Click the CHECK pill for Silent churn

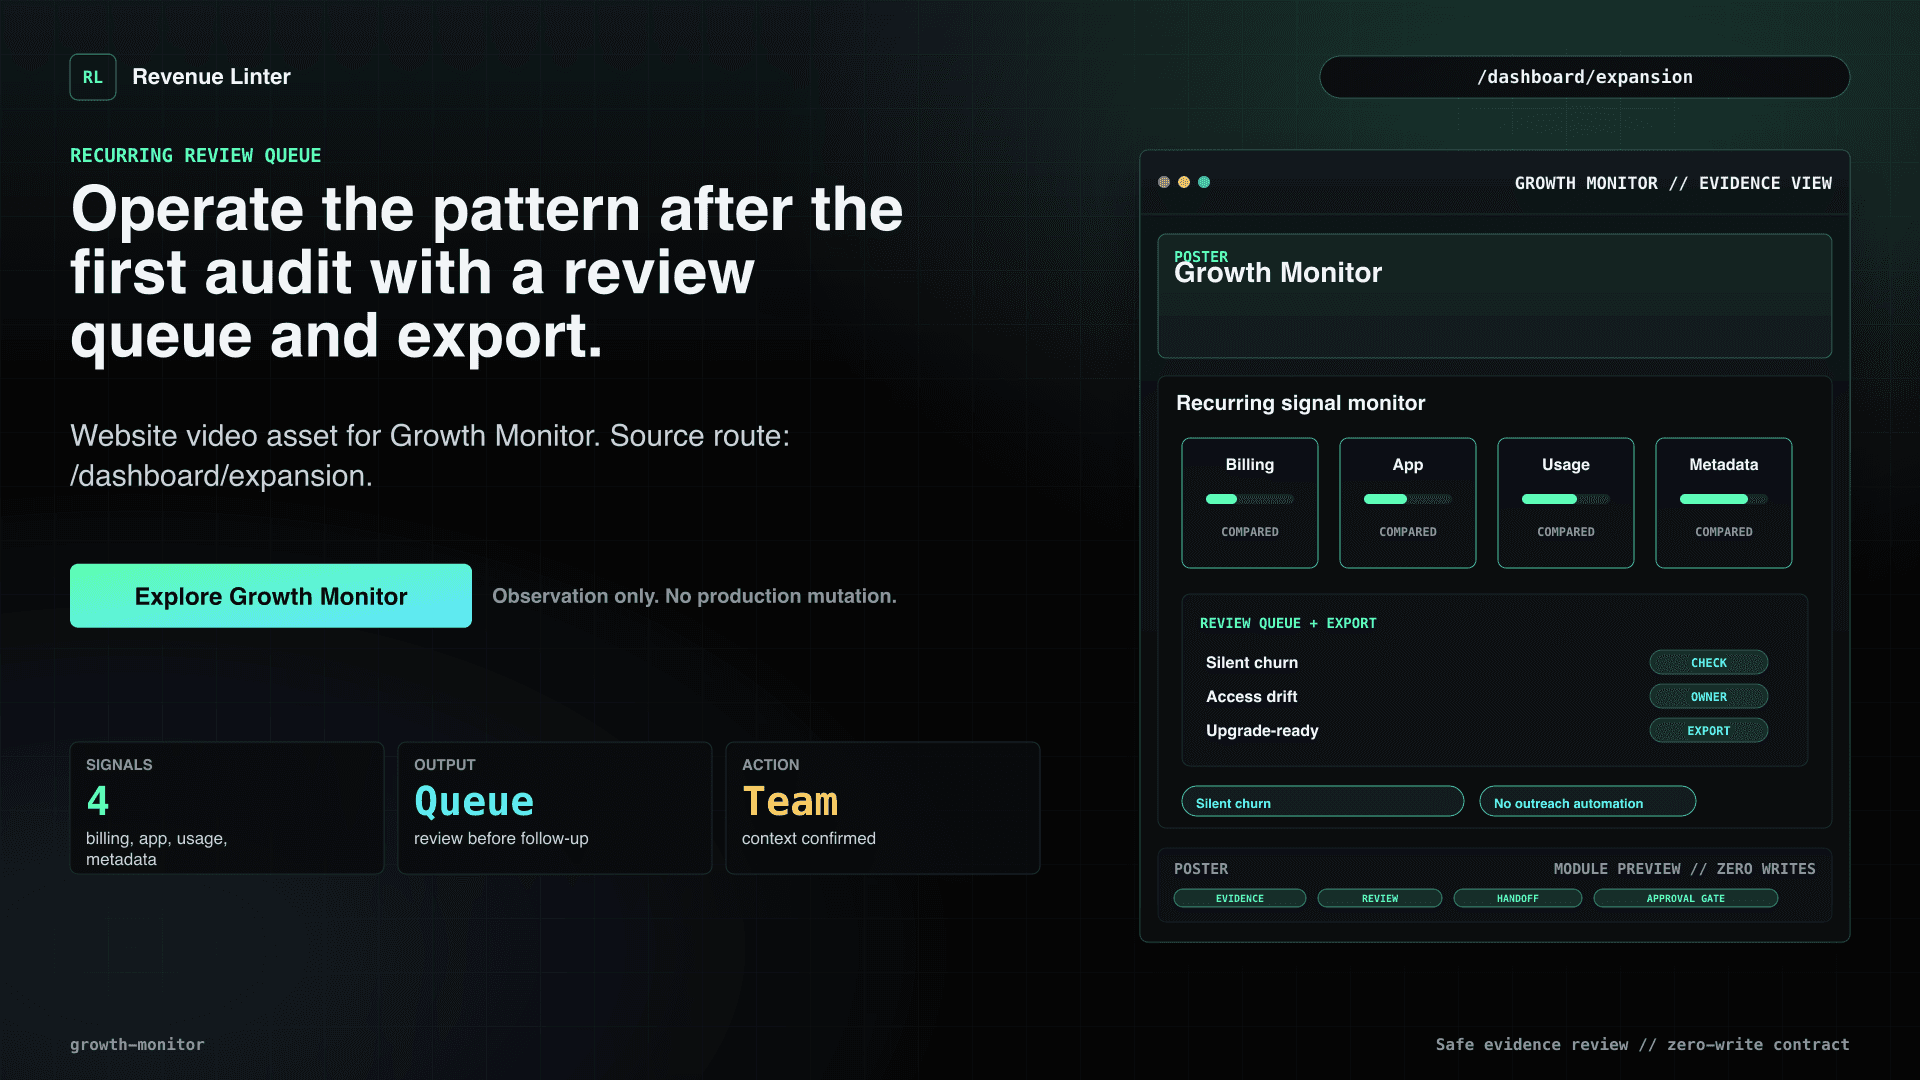[1709, 663]
